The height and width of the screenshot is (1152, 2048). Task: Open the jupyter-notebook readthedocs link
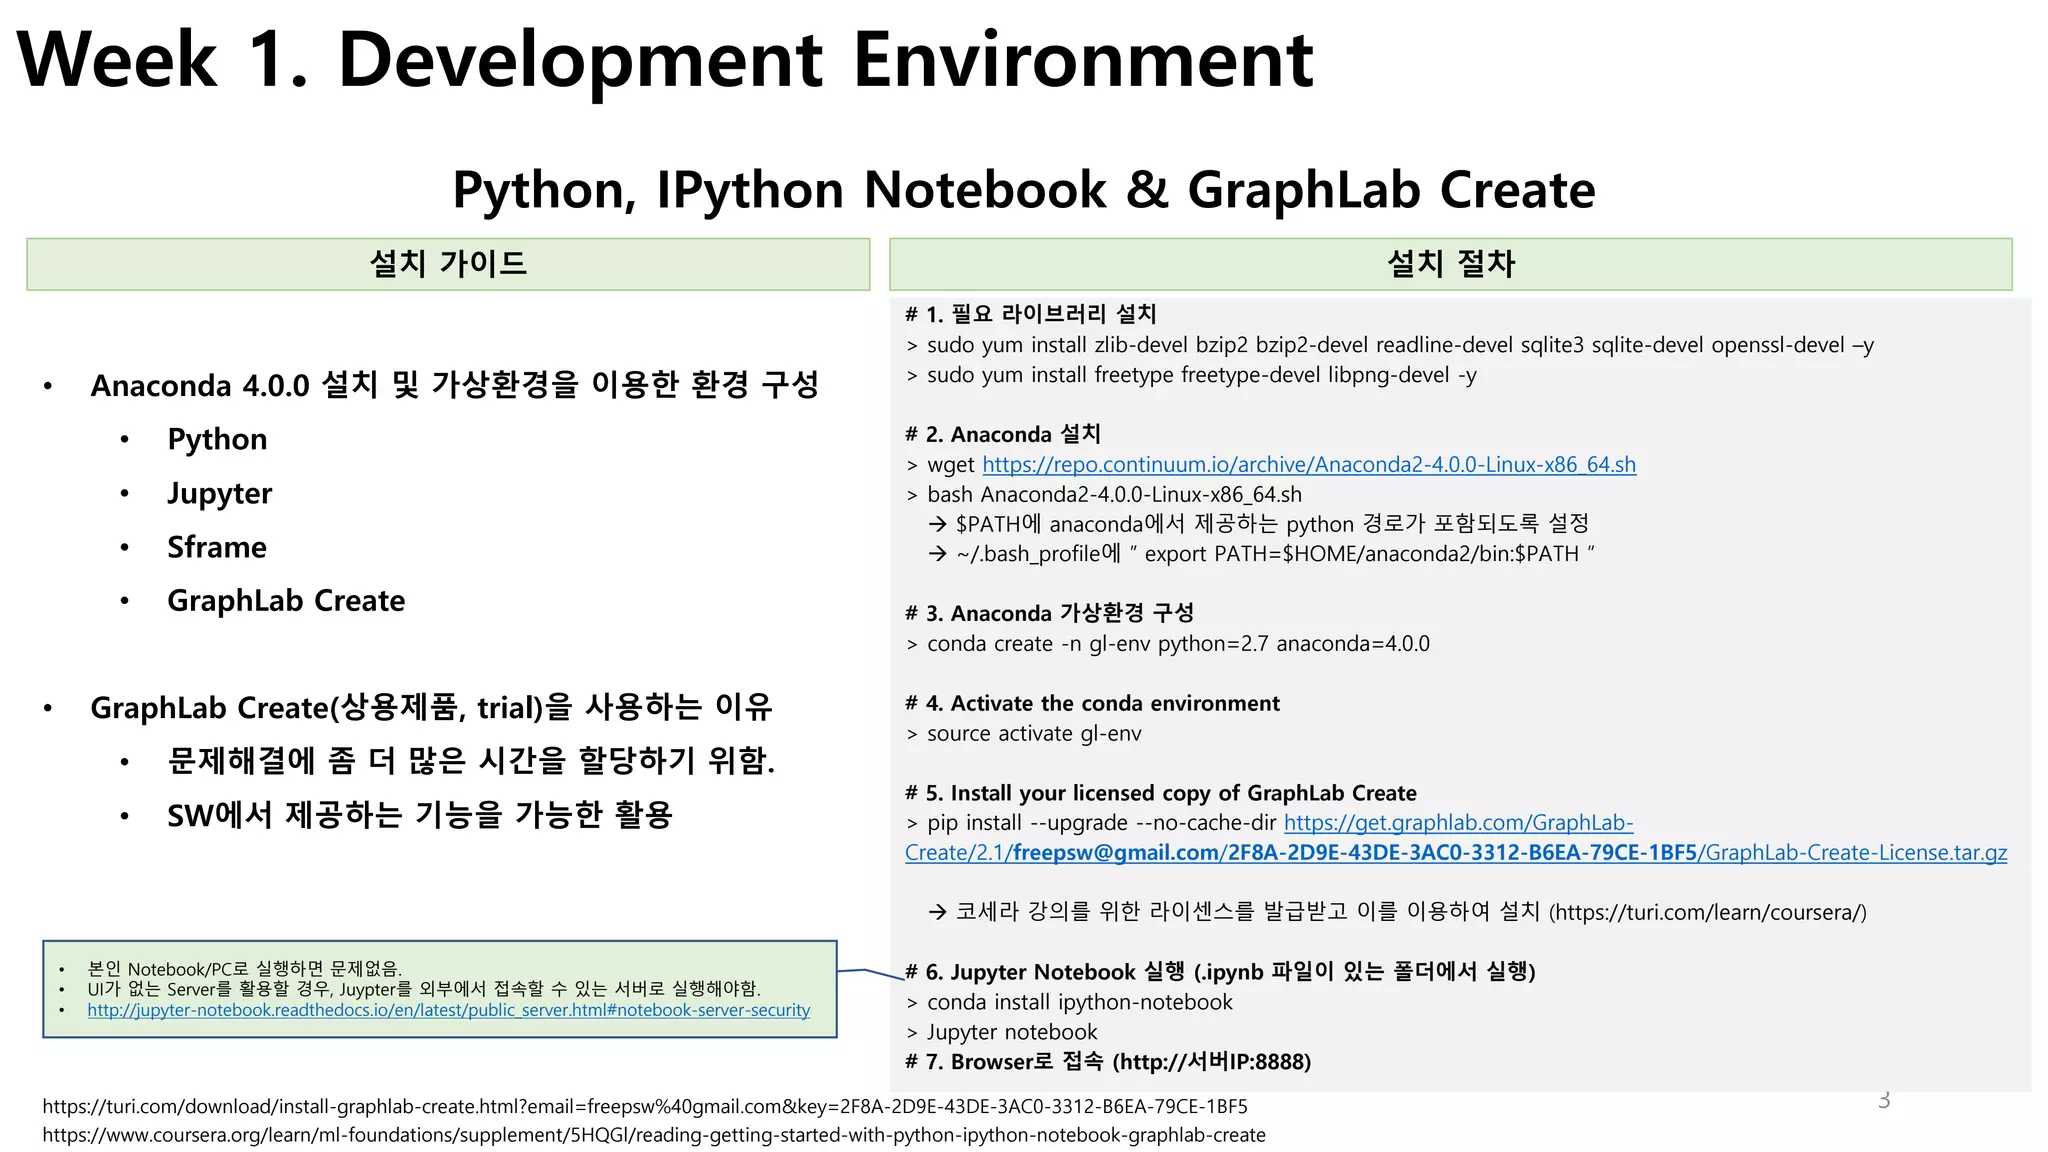click(448, 1010)
